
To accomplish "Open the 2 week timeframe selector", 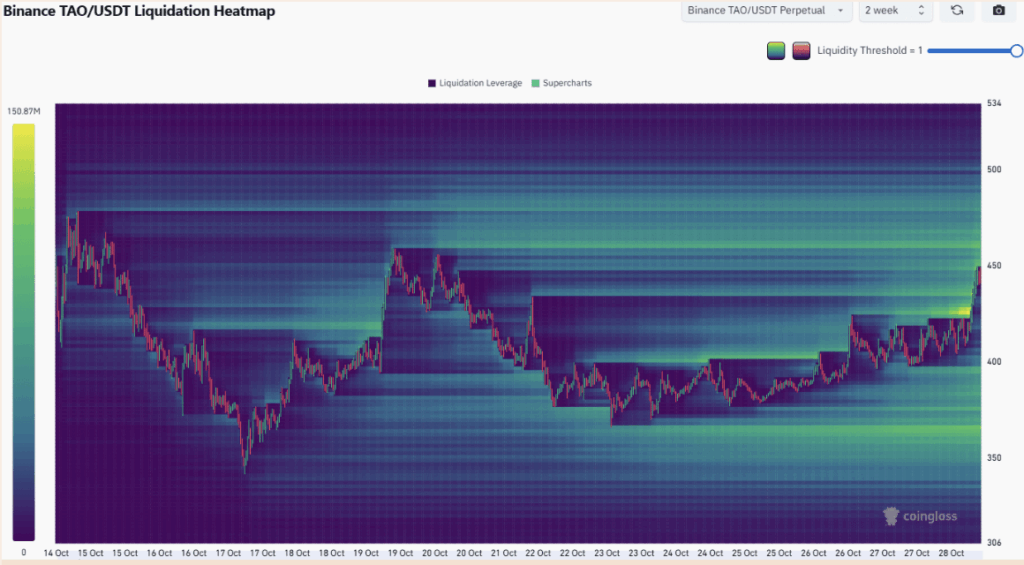I will click(895, 10).
